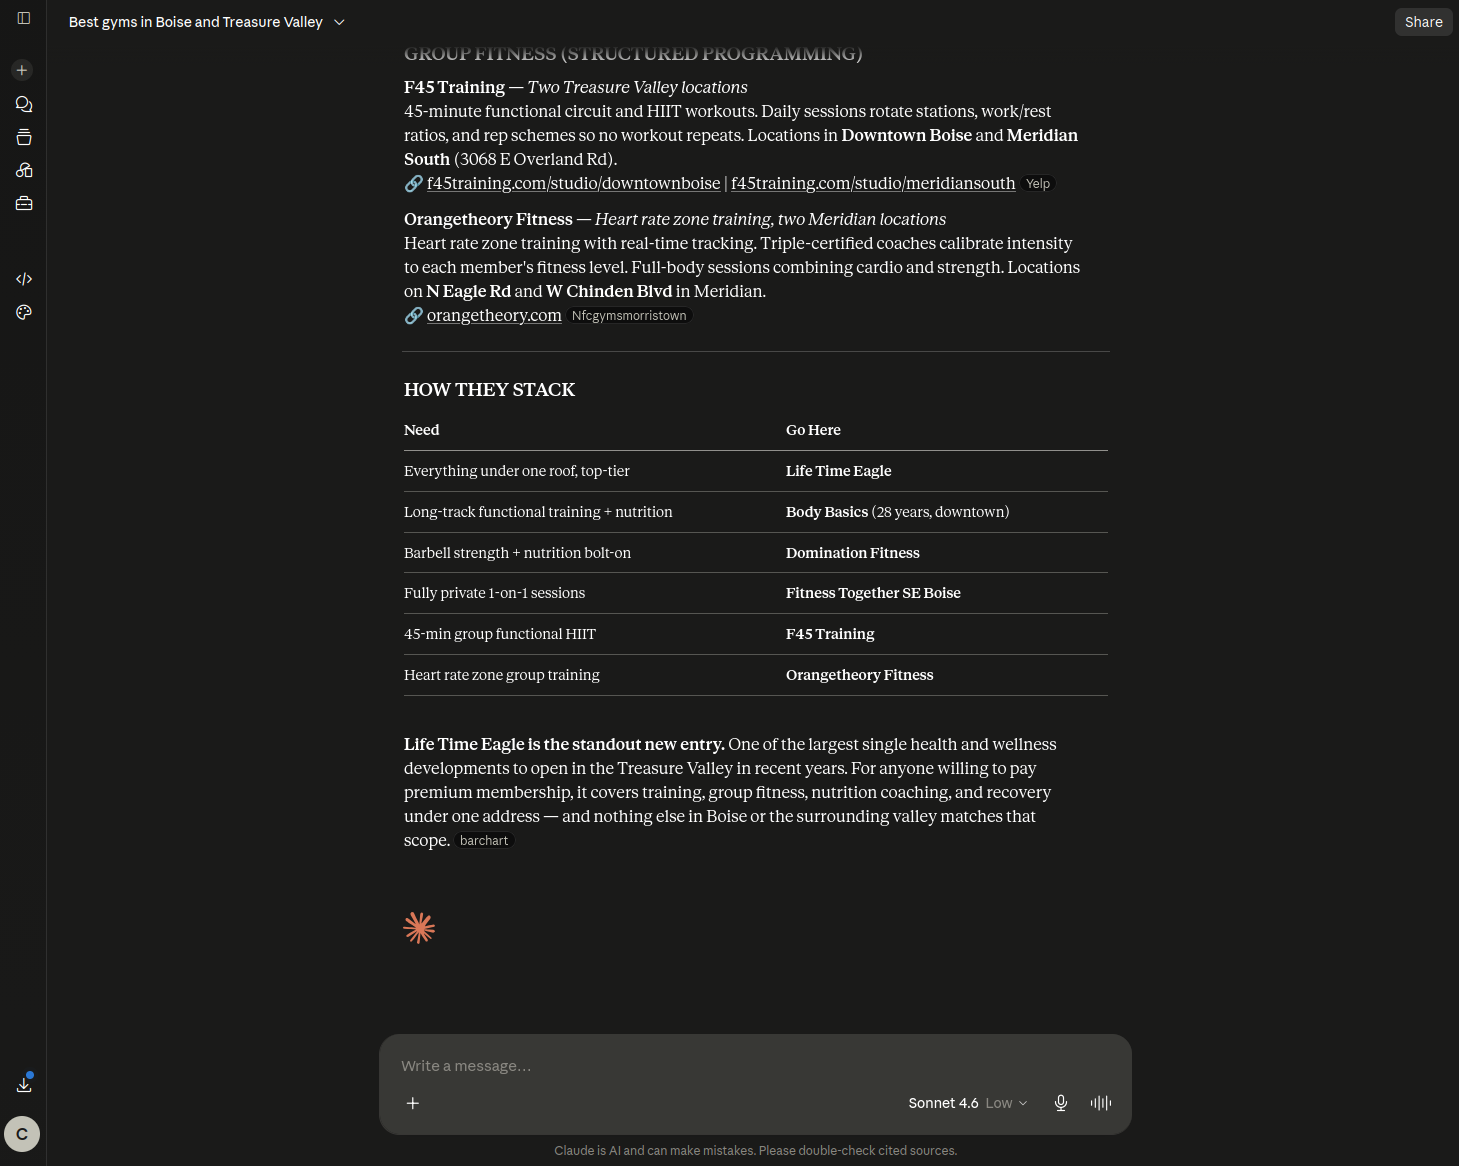Click the microphone dictation icon
1459x1166 pixels.
[x=1061, y=1103]
